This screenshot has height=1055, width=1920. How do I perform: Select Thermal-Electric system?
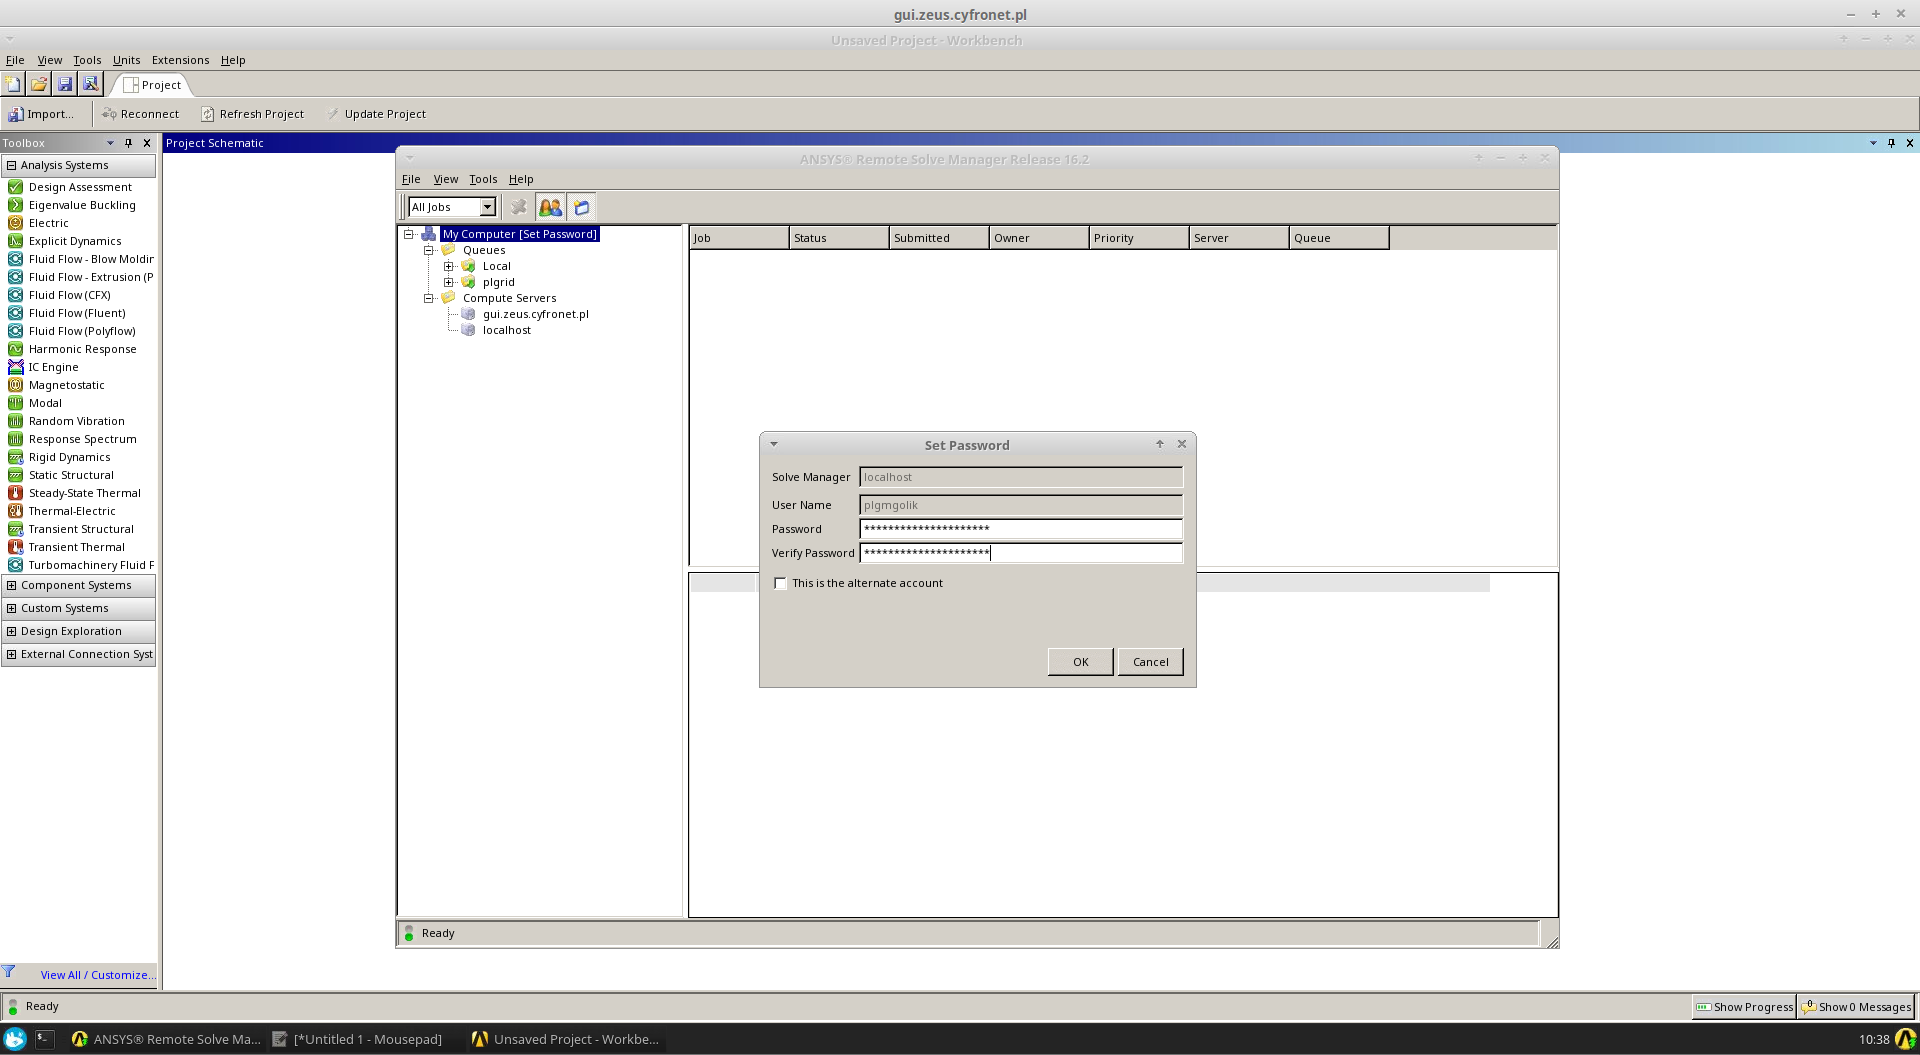point(72,511)
